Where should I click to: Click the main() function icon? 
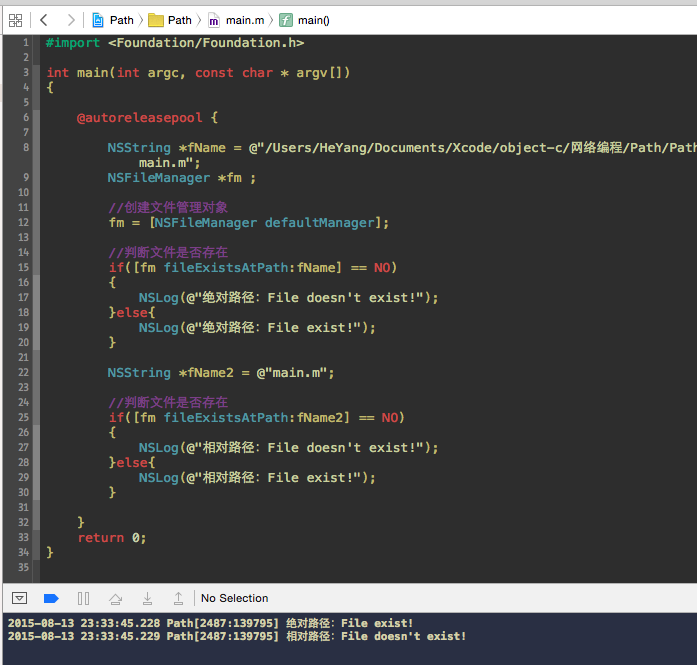286,20
